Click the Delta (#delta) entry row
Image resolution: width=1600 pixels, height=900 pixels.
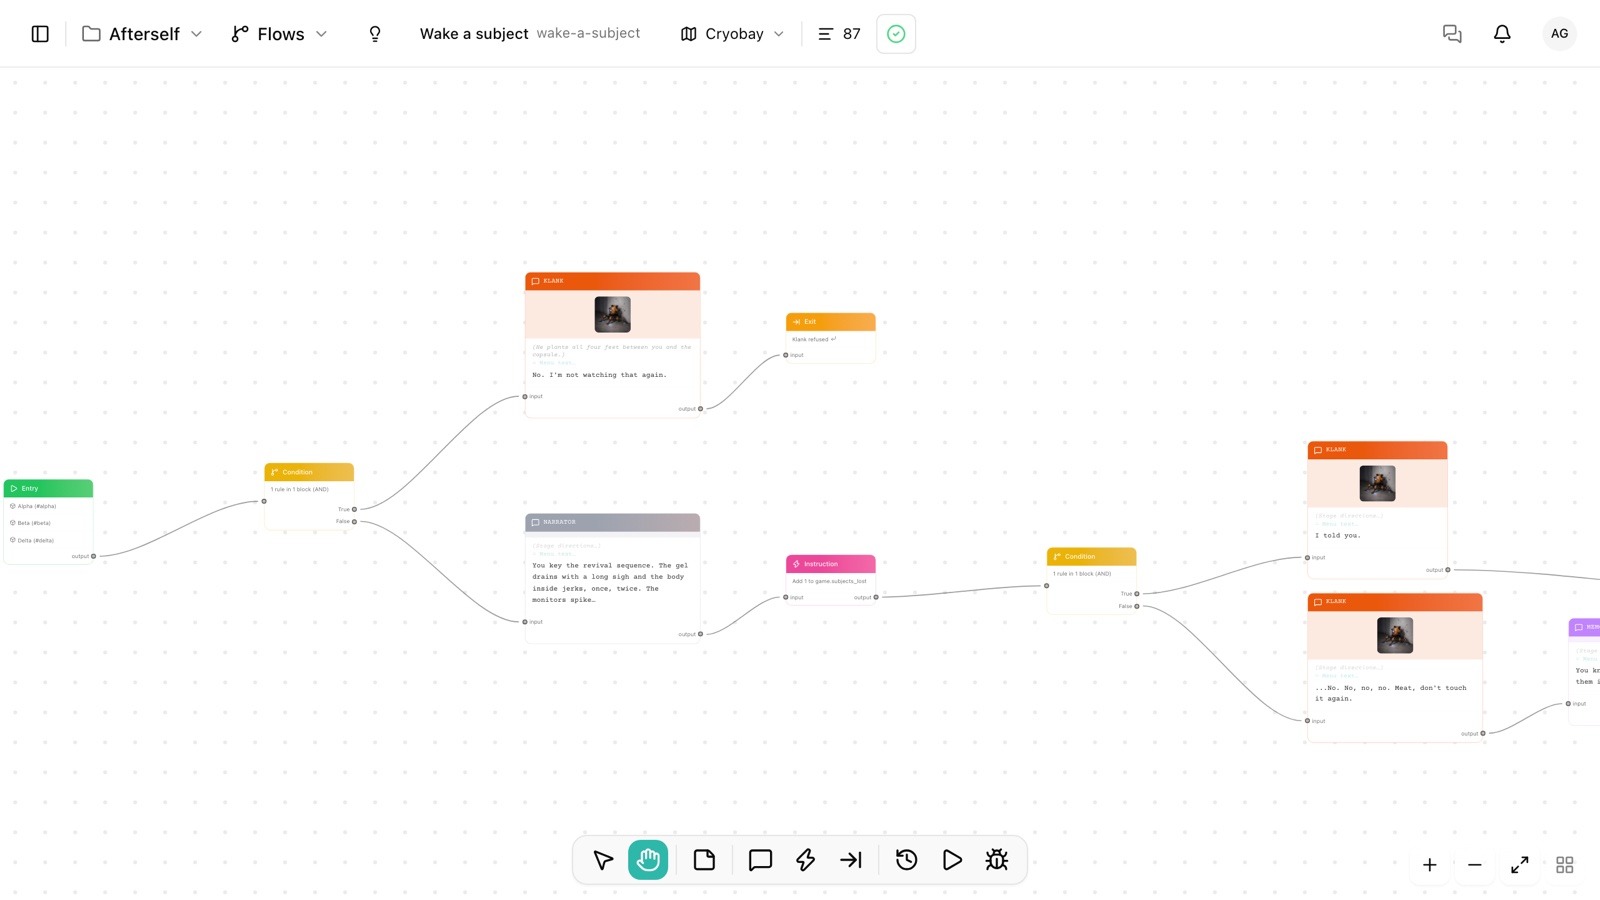48,540
